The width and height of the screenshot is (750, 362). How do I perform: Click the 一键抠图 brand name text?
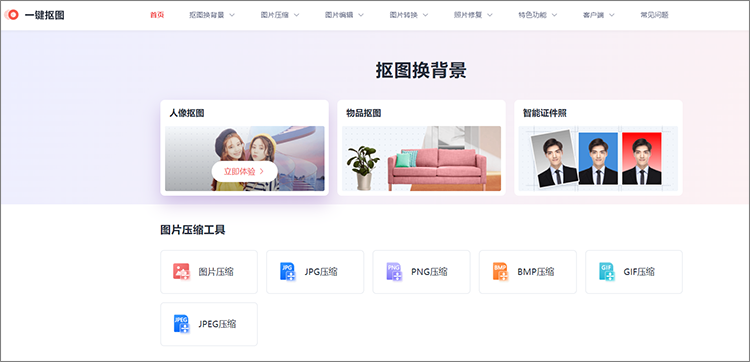click(x=44, y=15)
